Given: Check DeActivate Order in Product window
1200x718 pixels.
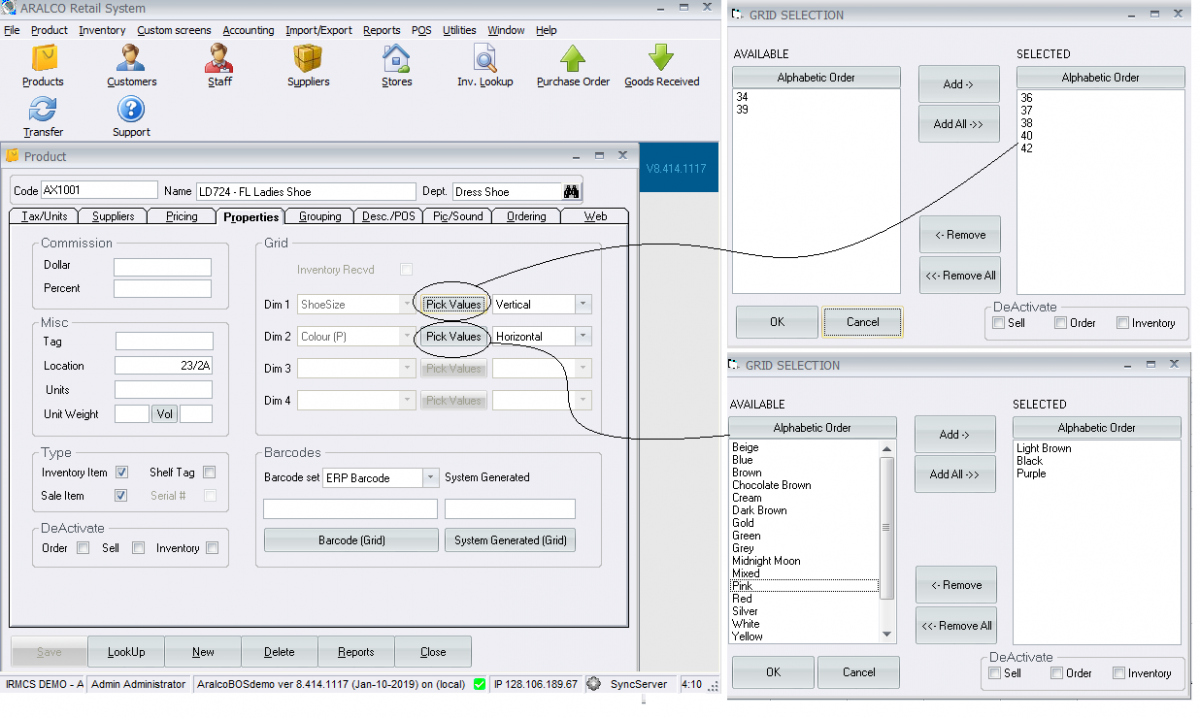Looking at the screenshot, I should pyautogui.click(x=83, y=548).
